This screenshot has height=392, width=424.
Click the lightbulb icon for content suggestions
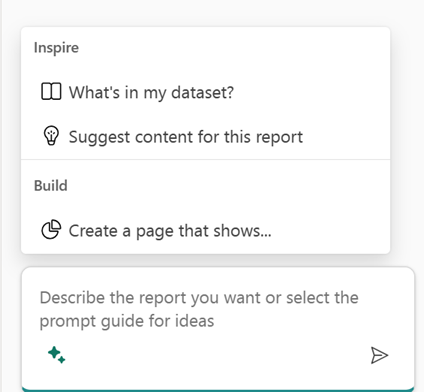point(51,136)
